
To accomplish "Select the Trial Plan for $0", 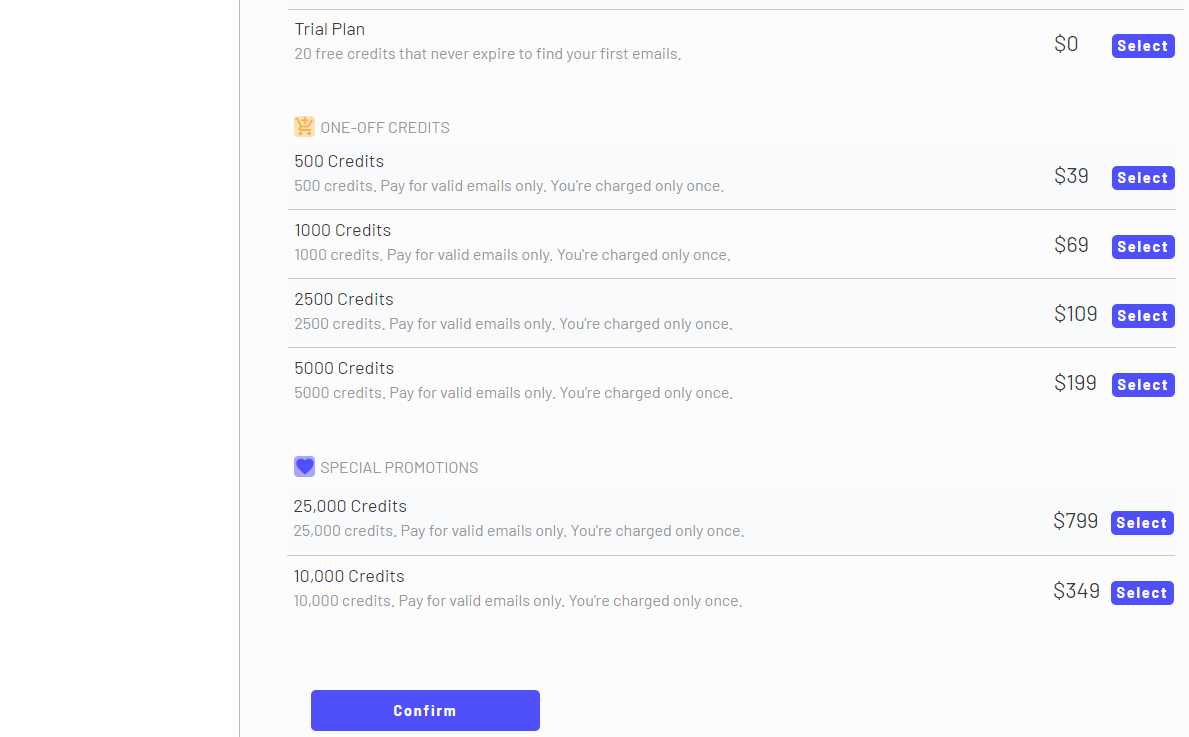I will click(x=1142, y=46).
